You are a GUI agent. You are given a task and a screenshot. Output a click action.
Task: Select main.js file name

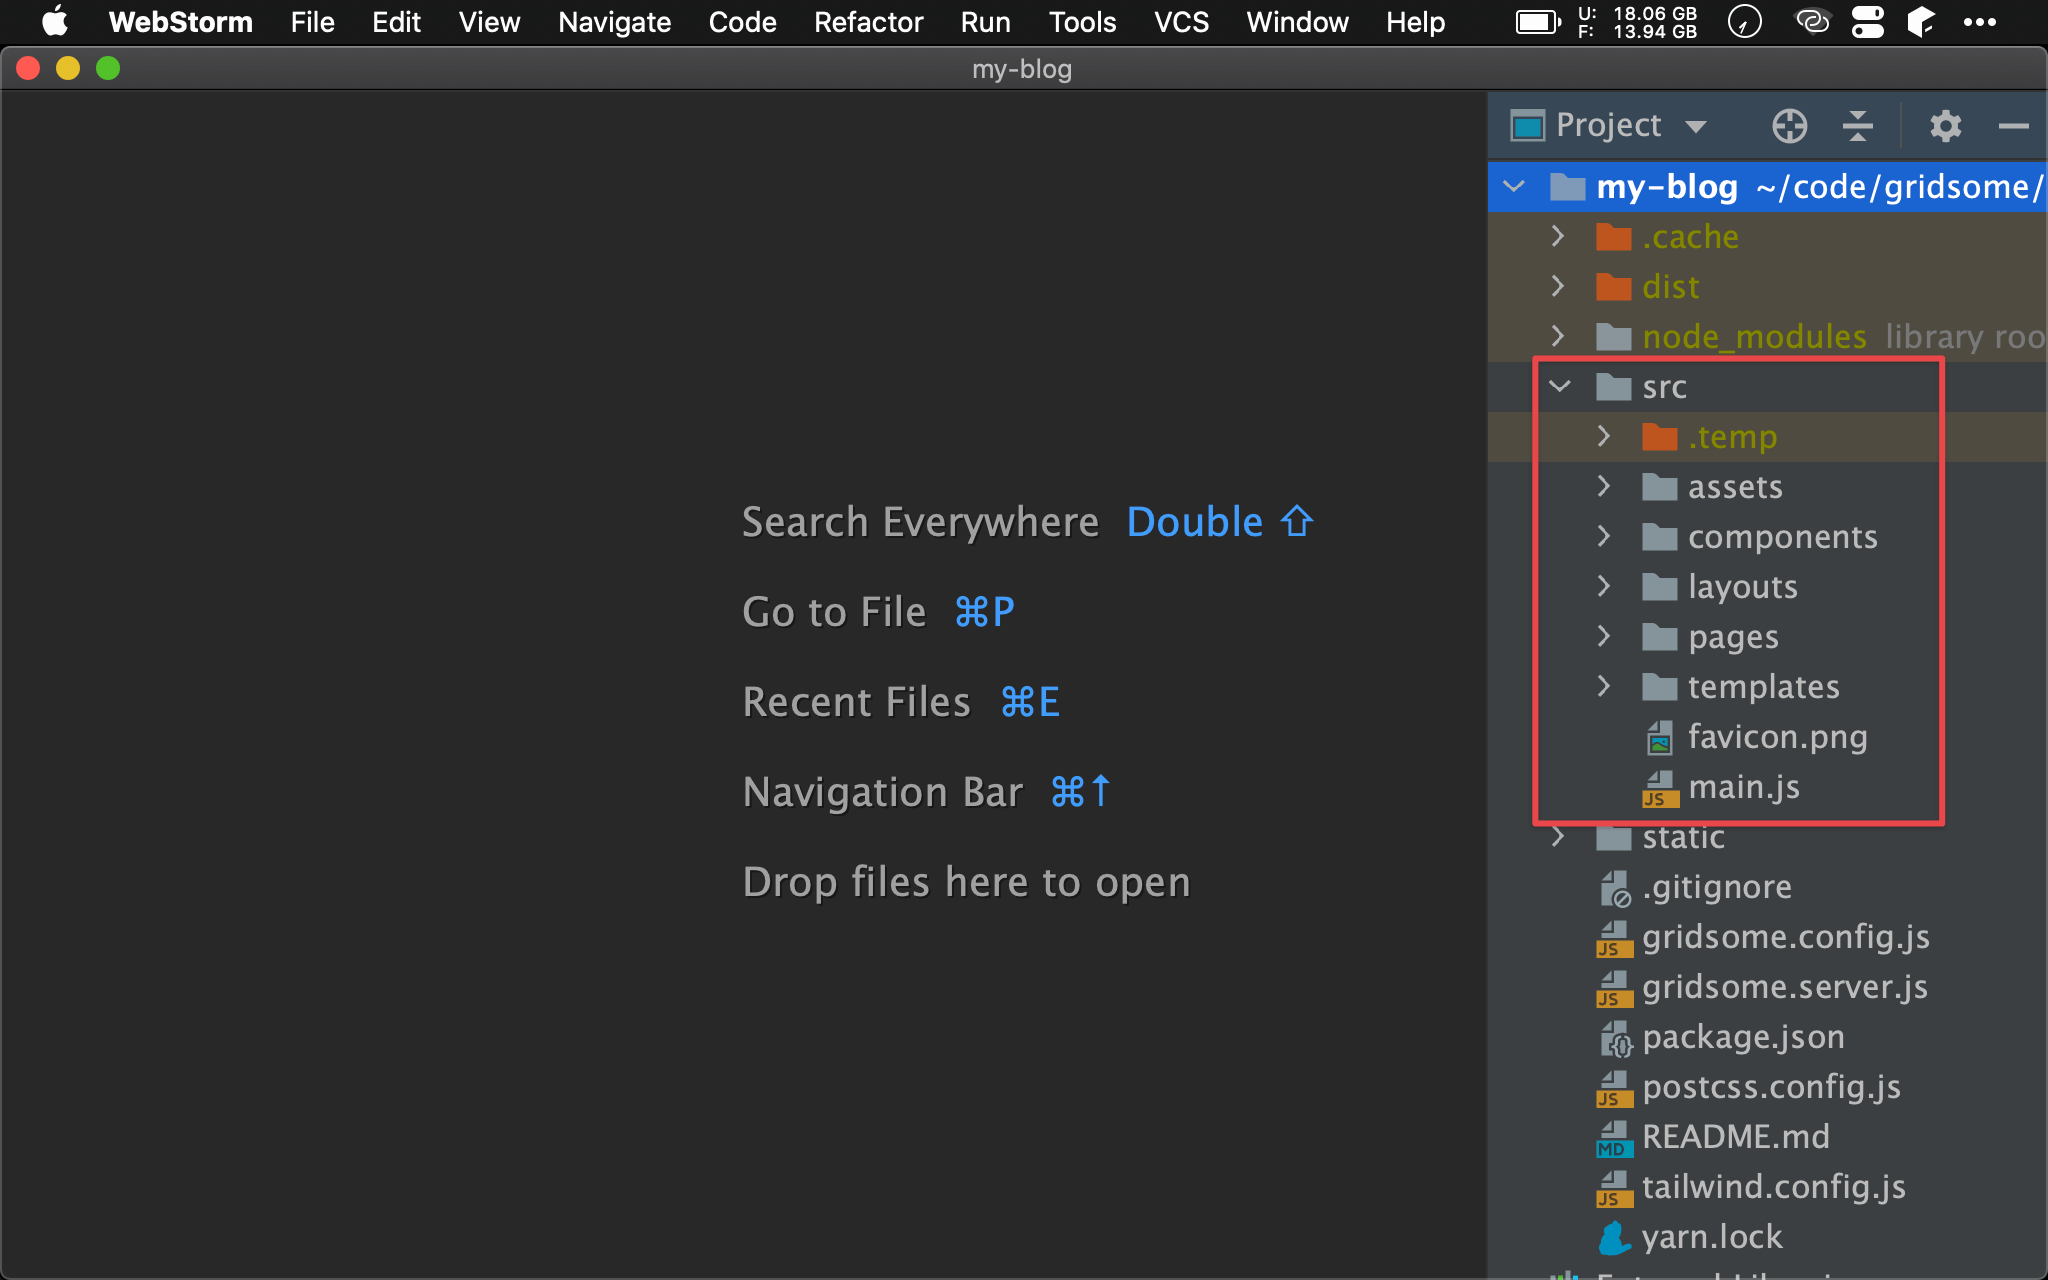[x=1744, y=787]
